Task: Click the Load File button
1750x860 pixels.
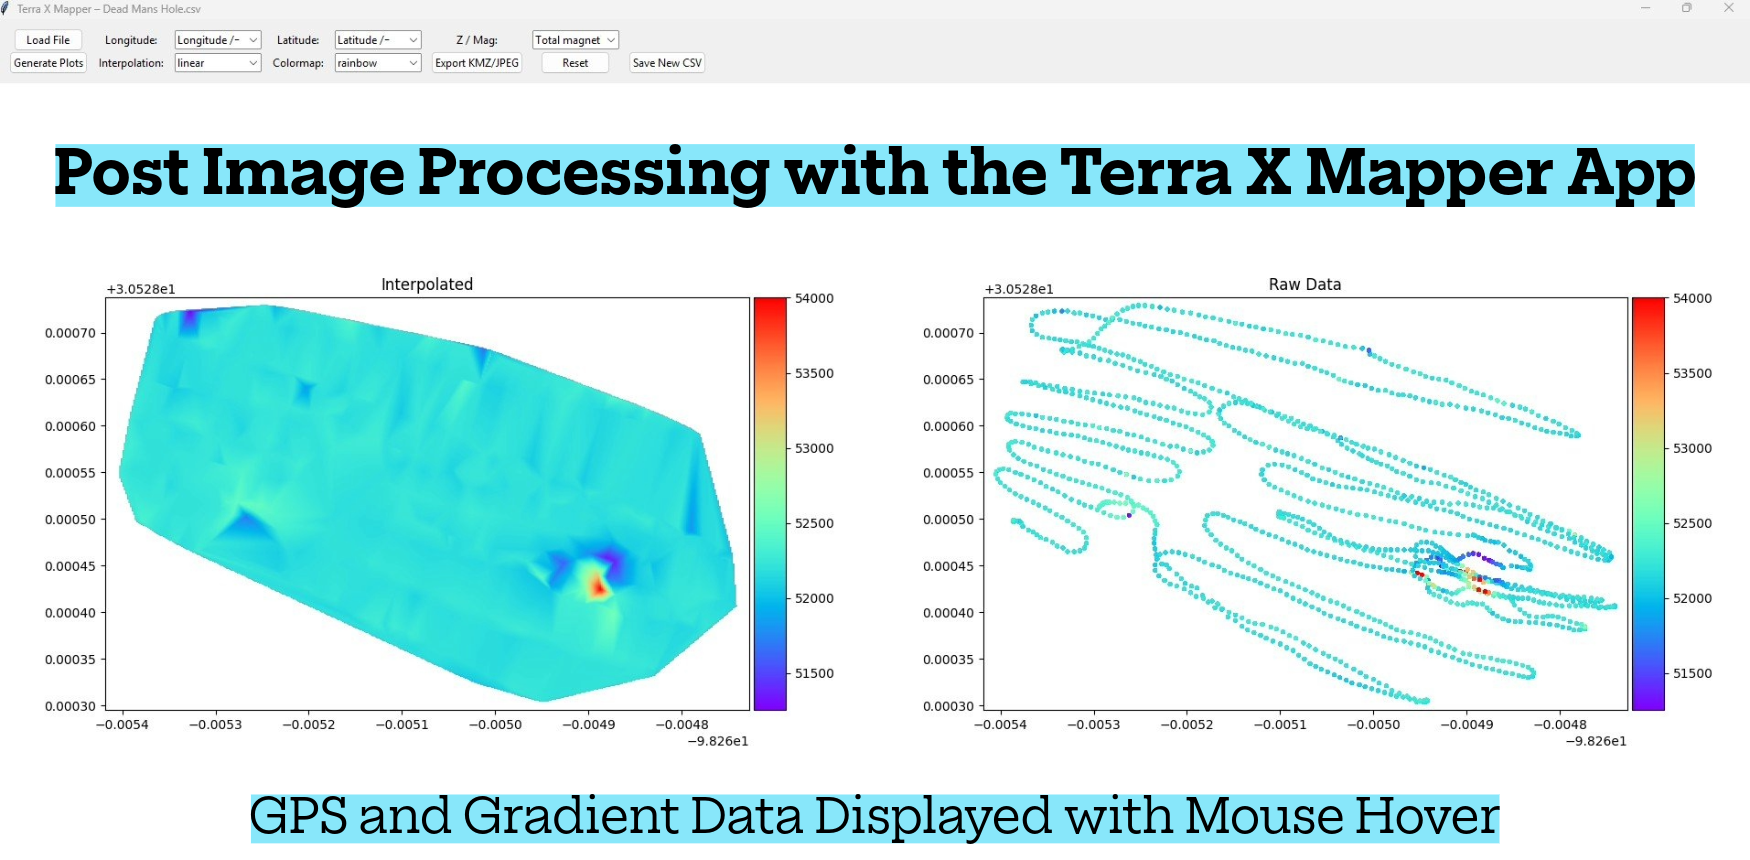Action: (48, 40)
